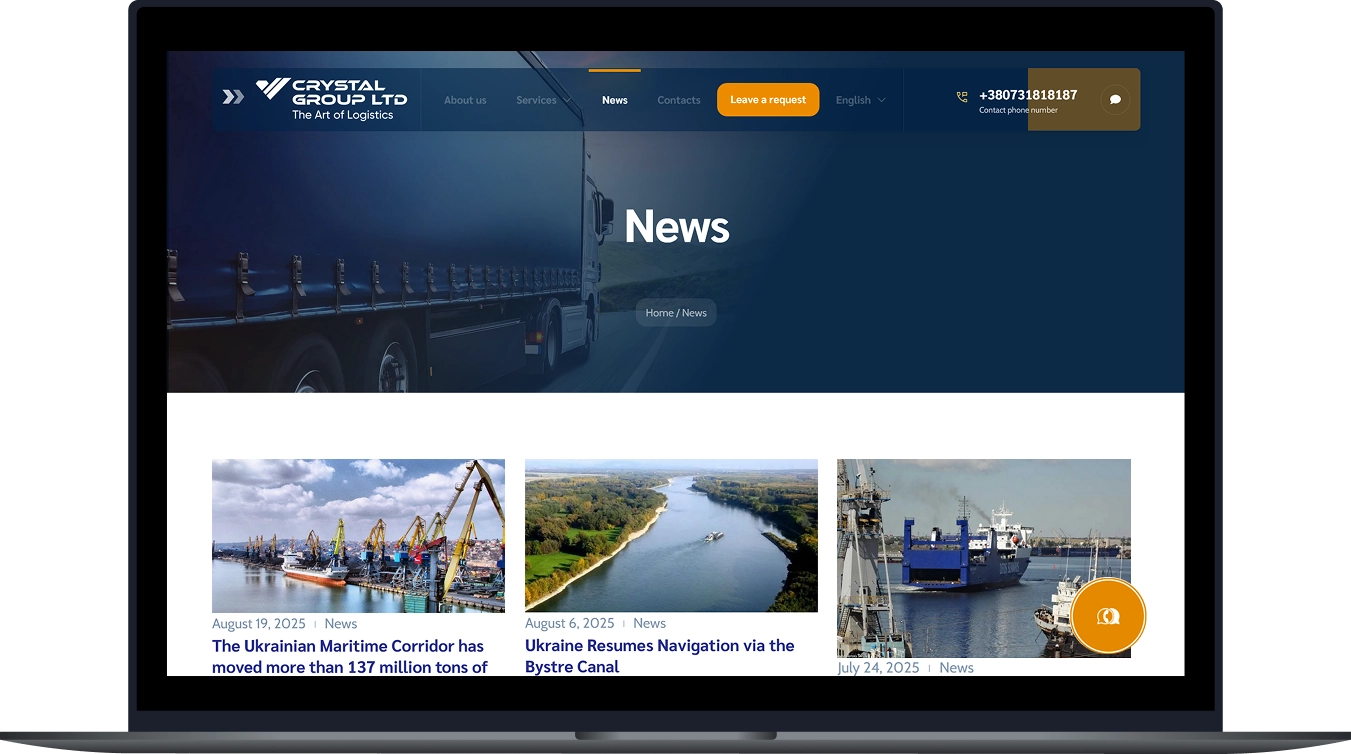Select the News navigation item

pyautogui.click(x=615, y=100)
